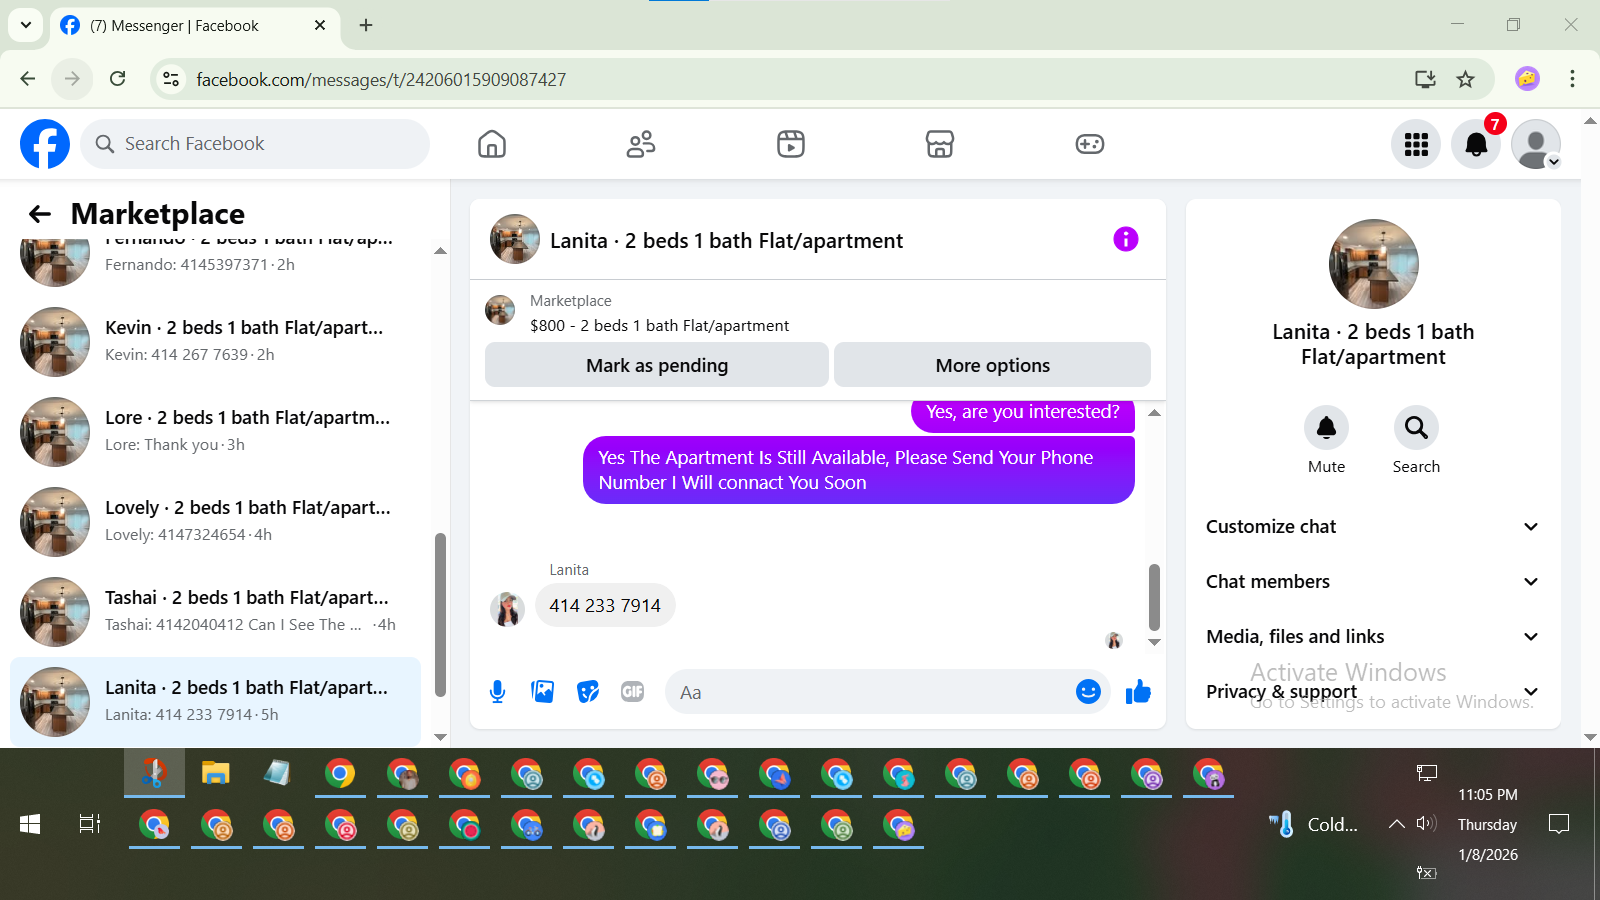1600x900 pixels.
Task: Expand Chat members section
Action: 1373,582
